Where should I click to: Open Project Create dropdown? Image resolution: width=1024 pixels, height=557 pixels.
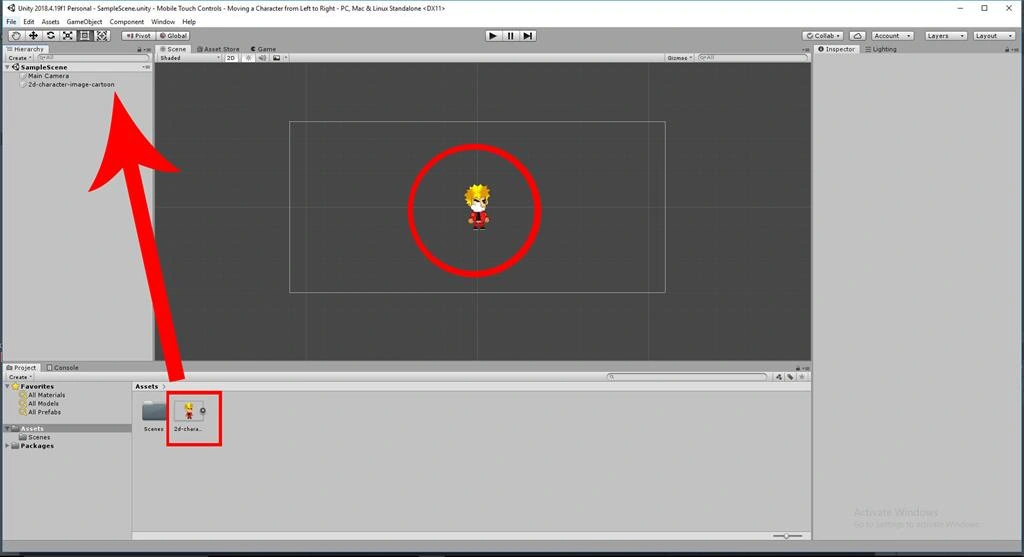[x=20, y=377]
